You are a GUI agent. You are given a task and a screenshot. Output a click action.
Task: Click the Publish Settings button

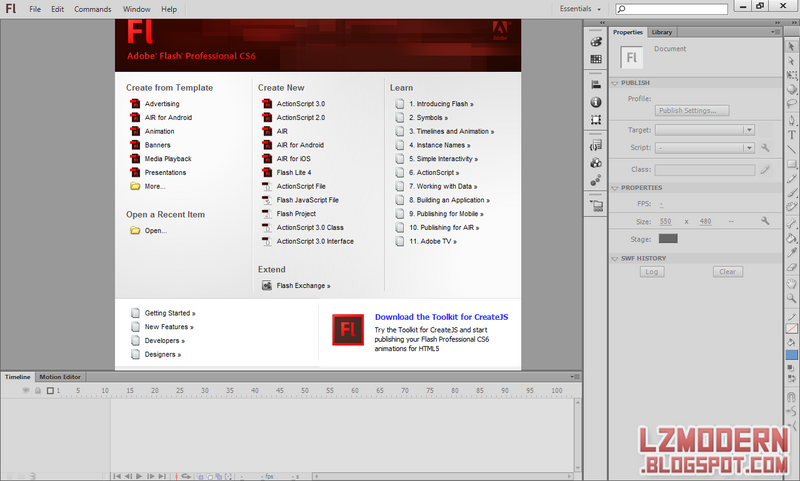(692, 111)
